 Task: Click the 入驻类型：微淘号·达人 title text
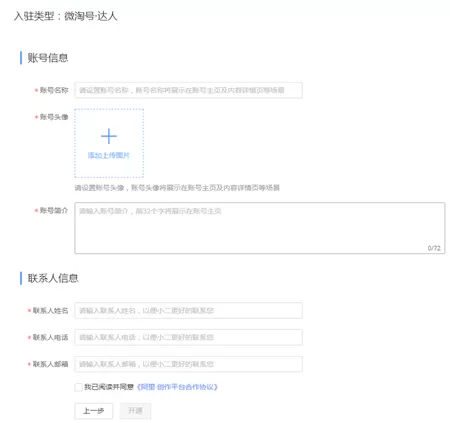coord(66,16)
